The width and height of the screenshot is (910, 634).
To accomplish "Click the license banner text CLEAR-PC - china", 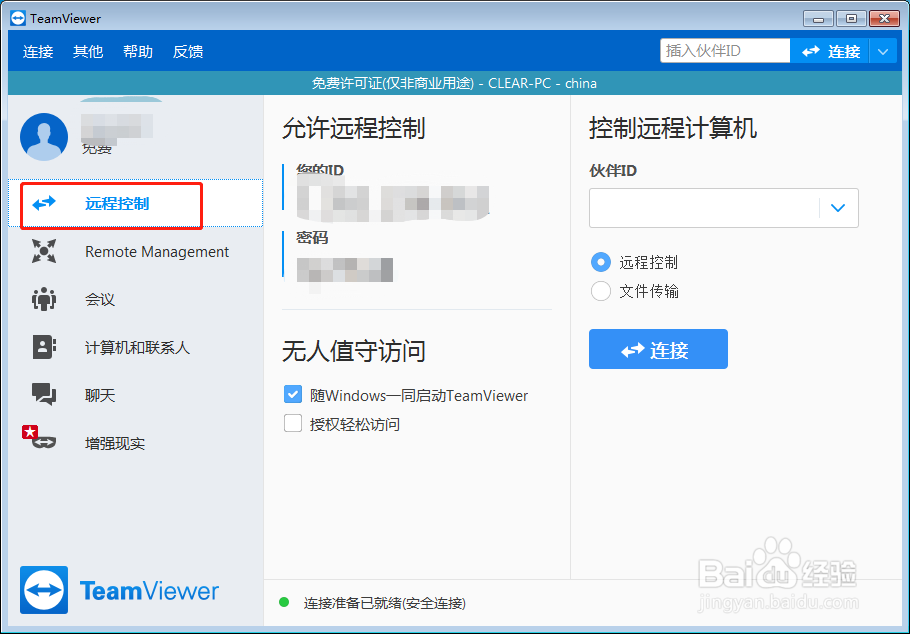I will pyautogui.click(x=542, y=84).
